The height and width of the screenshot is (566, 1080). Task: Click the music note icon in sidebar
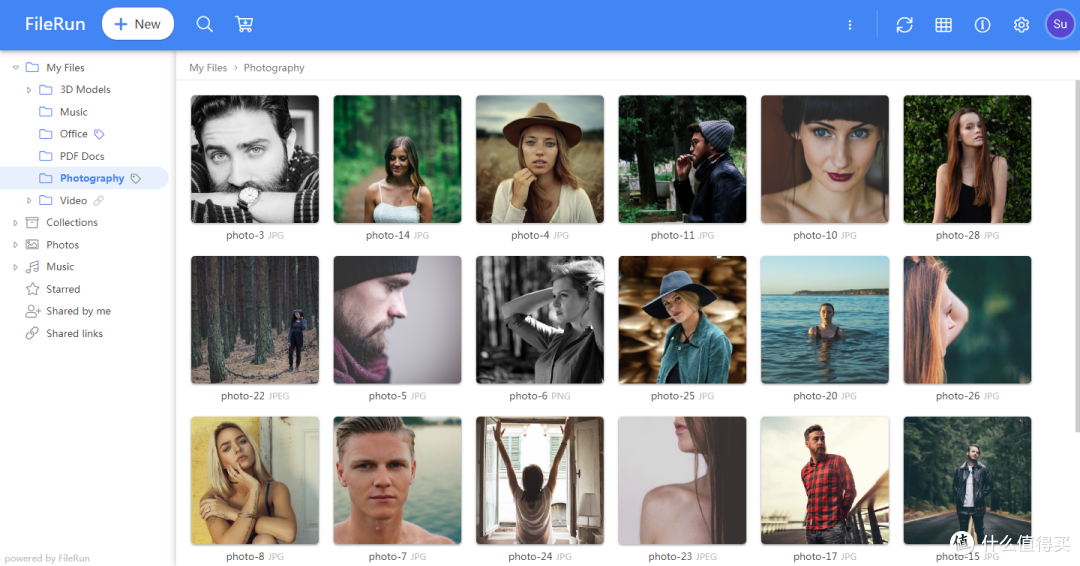pos(32,266)
